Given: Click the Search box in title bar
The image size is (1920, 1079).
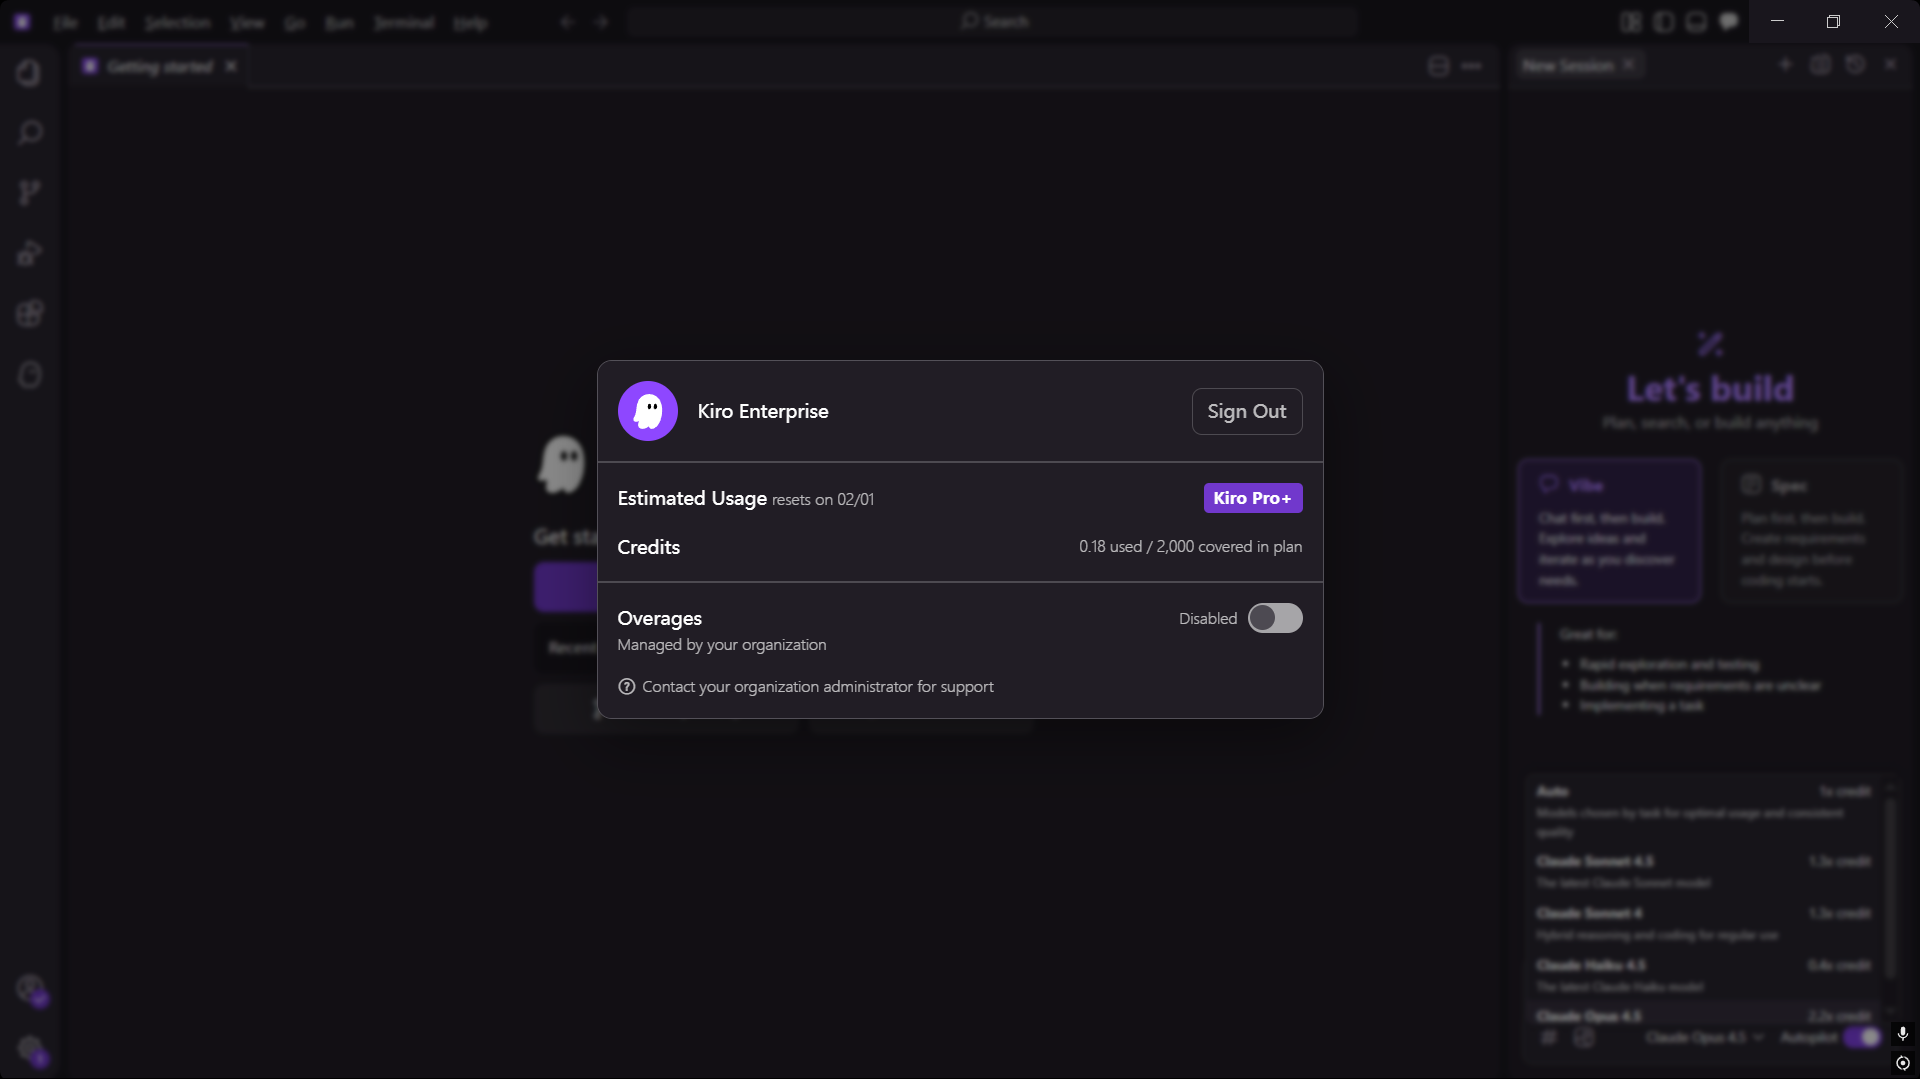Looking at the screenshot, I should click(992, 21).
